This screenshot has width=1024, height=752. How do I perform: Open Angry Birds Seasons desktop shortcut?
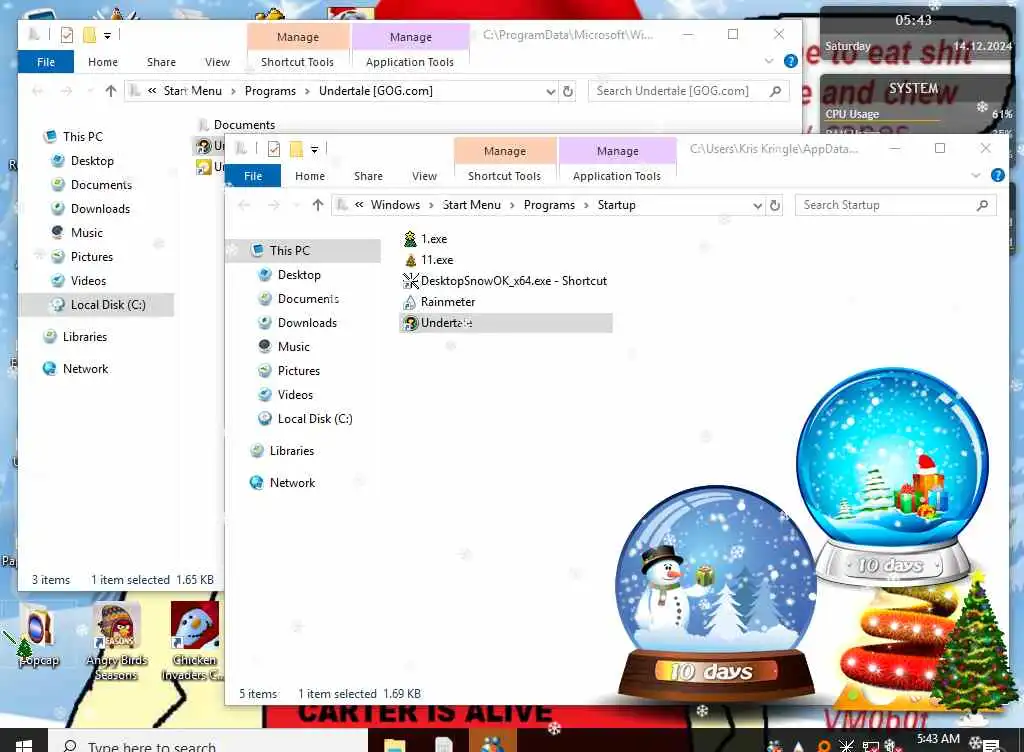tap(116, 643)
